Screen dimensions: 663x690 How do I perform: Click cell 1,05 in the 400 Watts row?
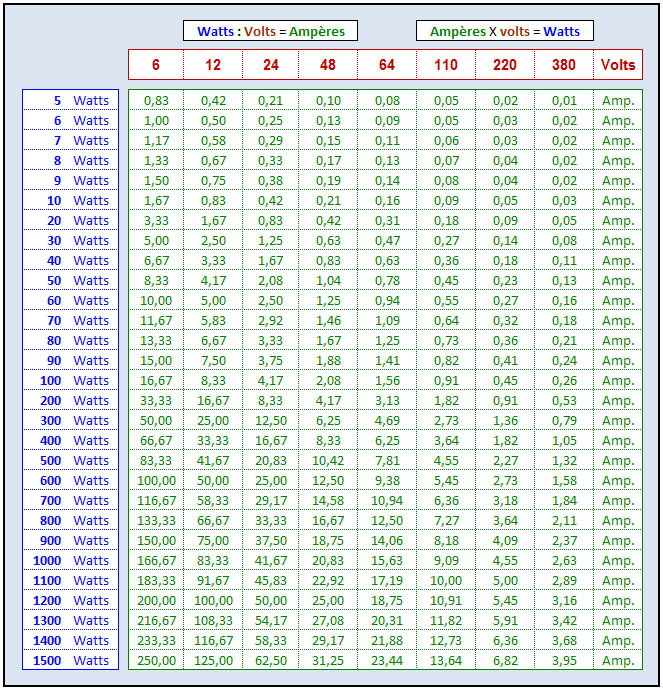564,440
